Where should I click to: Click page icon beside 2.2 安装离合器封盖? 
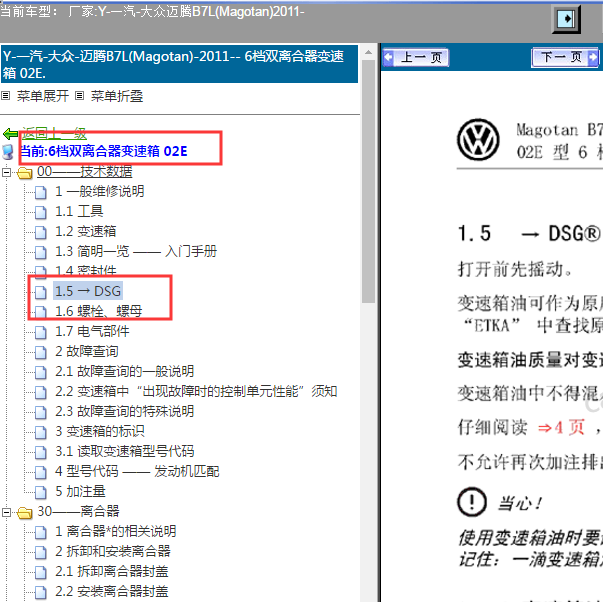(41, 592)
